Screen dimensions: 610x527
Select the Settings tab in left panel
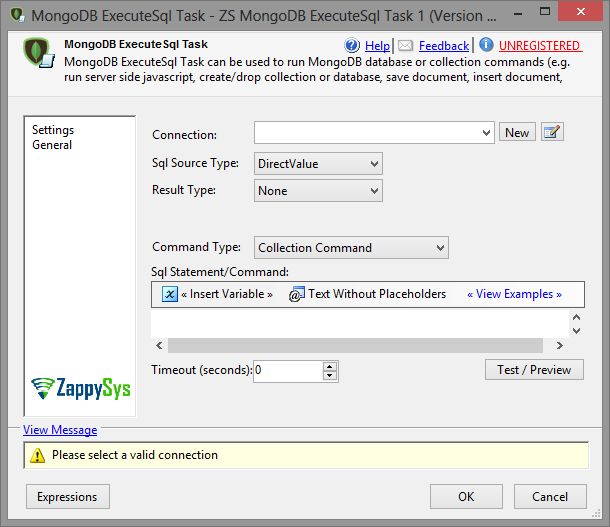pos(53,130)
